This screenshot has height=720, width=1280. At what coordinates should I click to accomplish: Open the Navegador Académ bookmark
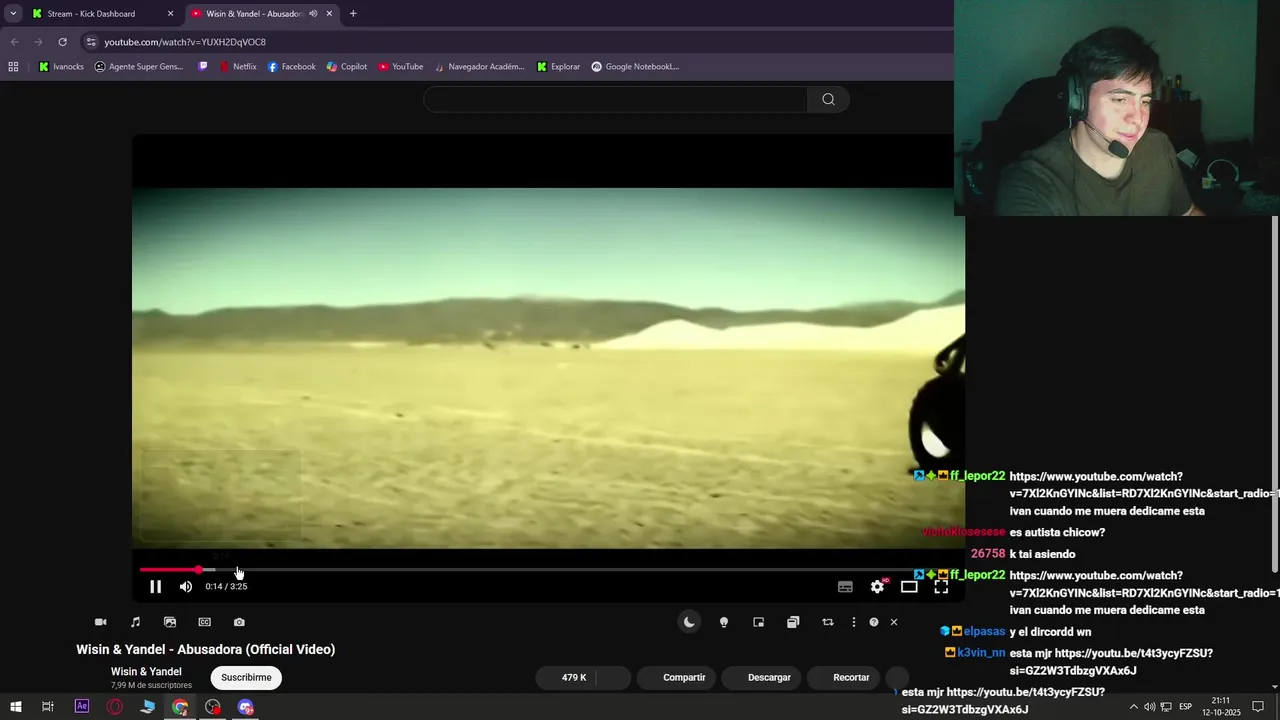(479, 67)
